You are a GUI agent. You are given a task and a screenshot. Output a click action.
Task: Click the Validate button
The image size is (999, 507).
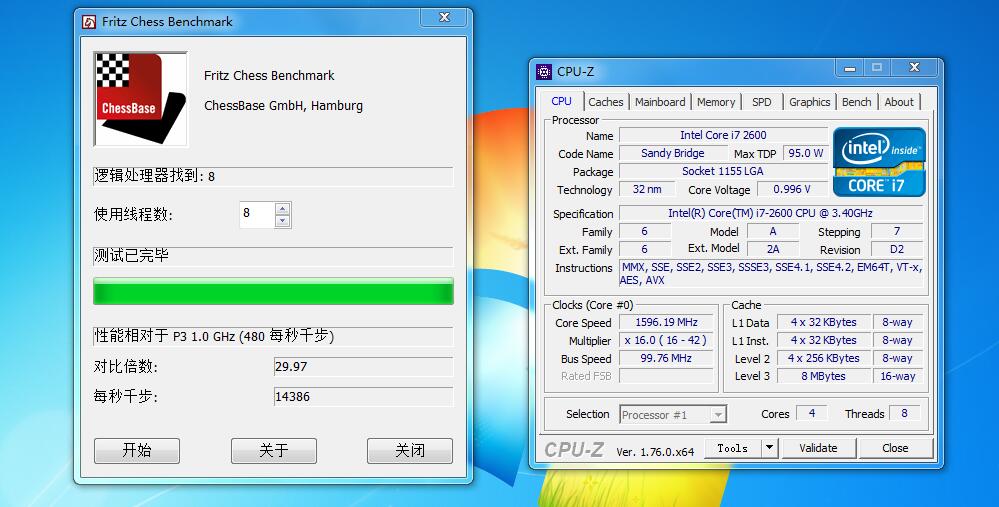tap(819, 448)
